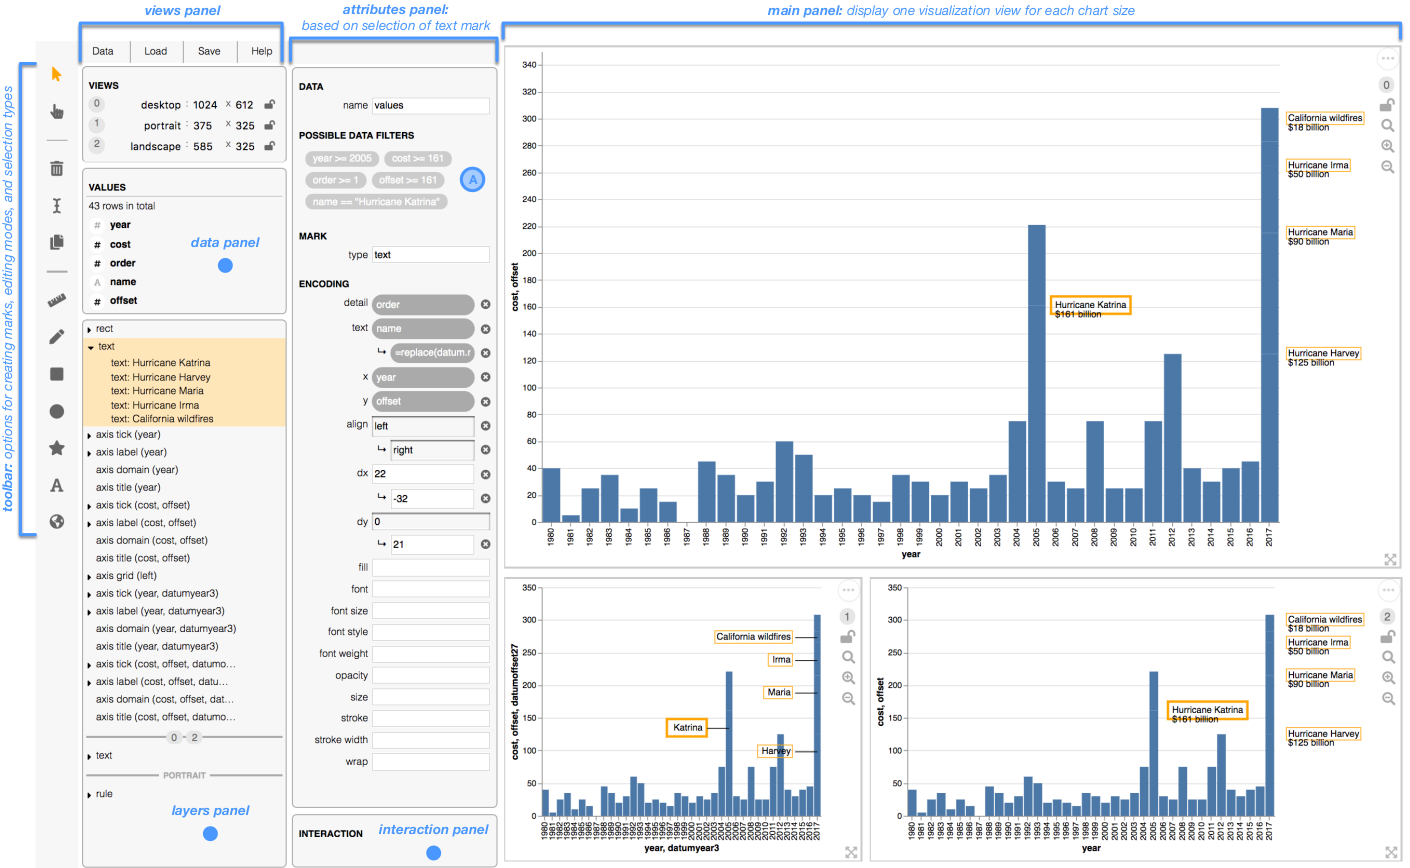The image size is (1410, 868).
Task: Expand the axis tick (cost, offset) layer
Action: coord(89,506)
